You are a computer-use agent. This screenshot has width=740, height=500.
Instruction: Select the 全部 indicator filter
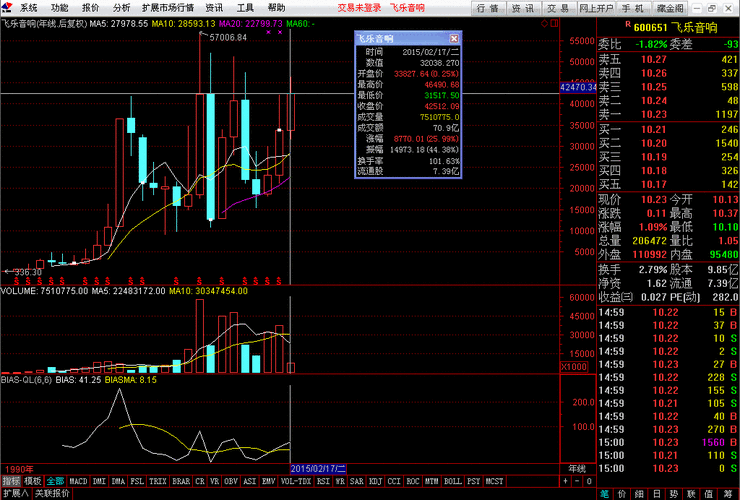55,481
